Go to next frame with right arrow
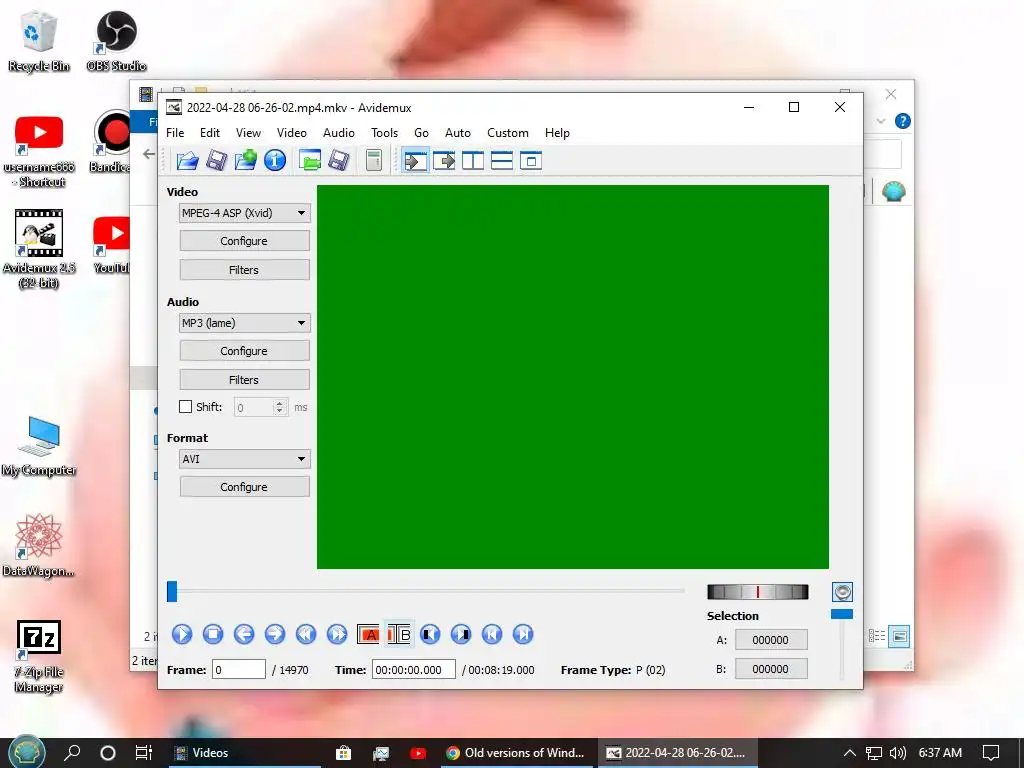This screenshot has height=768, width=1024. 275,634
